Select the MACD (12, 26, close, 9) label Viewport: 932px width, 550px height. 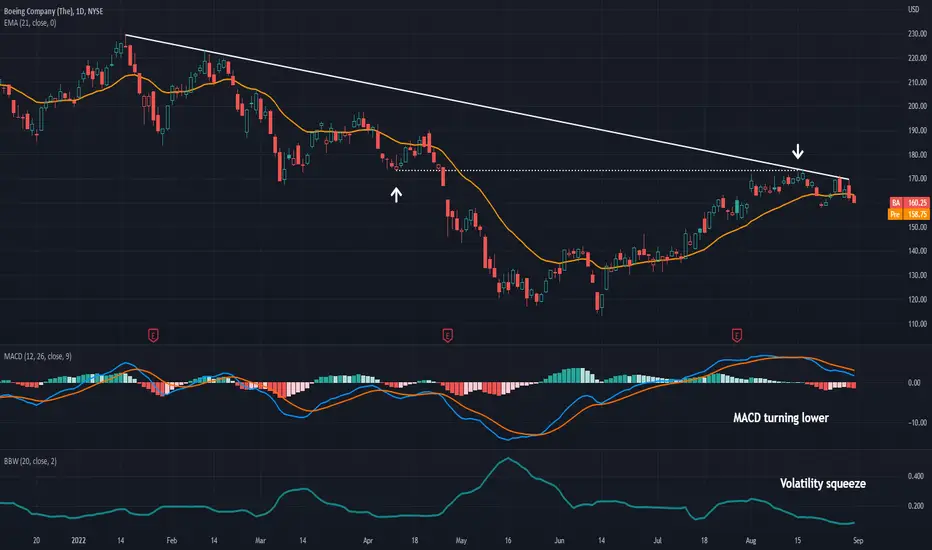[x=37, y=356]
